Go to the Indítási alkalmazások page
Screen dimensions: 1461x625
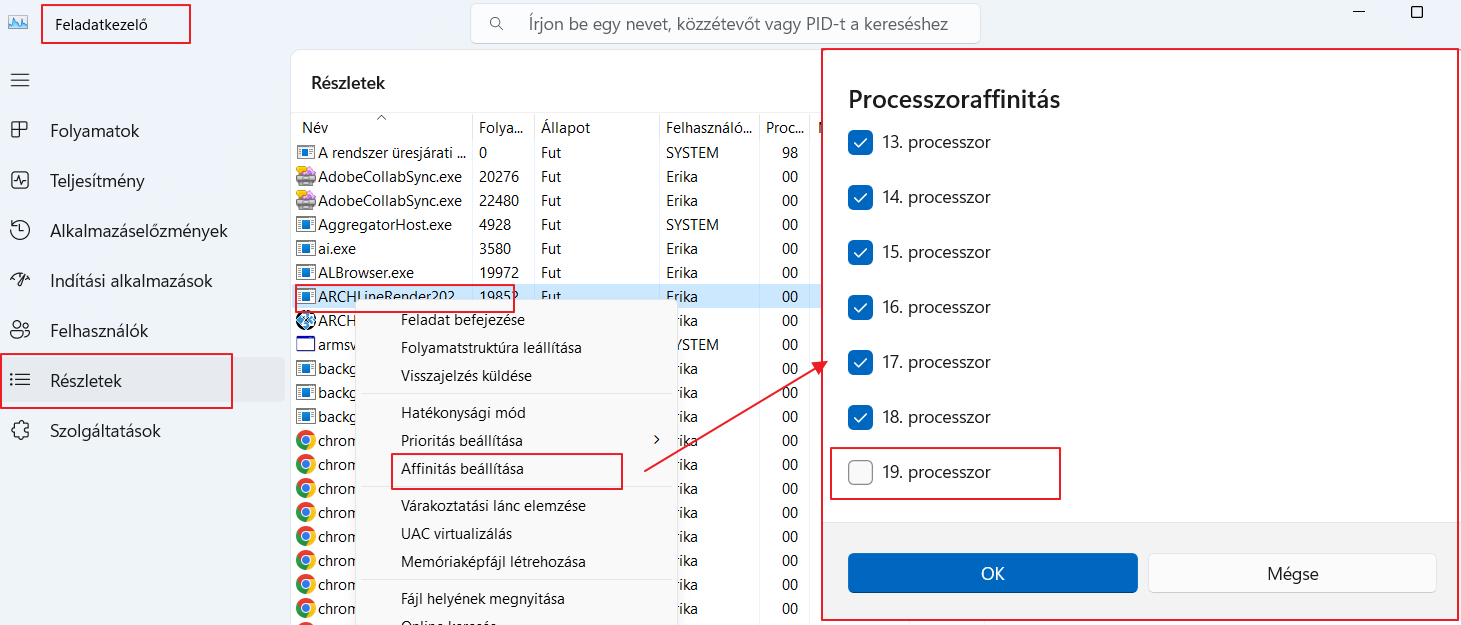[x=131, y=281]
